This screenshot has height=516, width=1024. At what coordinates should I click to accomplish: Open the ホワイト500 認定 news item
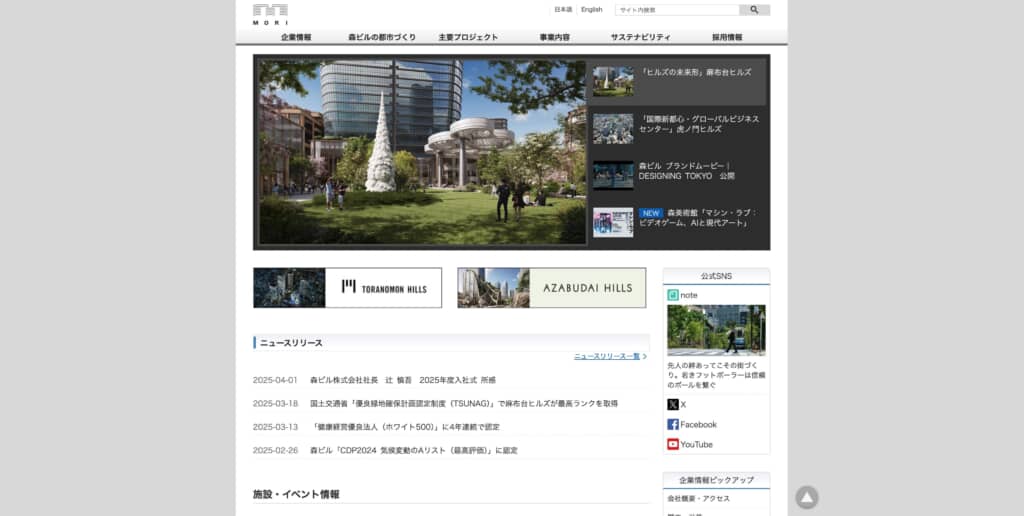[406, 427]
